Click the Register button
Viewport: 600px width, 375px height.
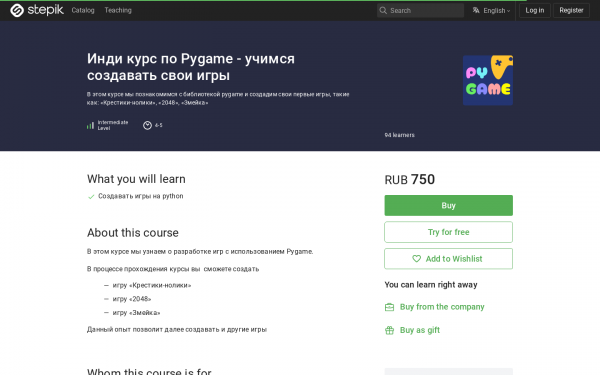(x=571, y=10)
